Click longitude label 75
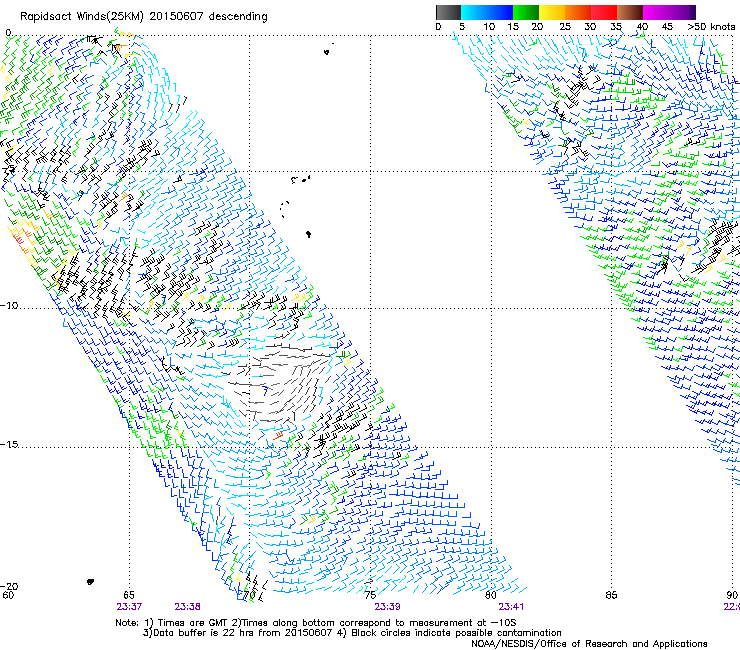Image resolution: width=740 pixels, height=650 pixels. coord(370,595)
